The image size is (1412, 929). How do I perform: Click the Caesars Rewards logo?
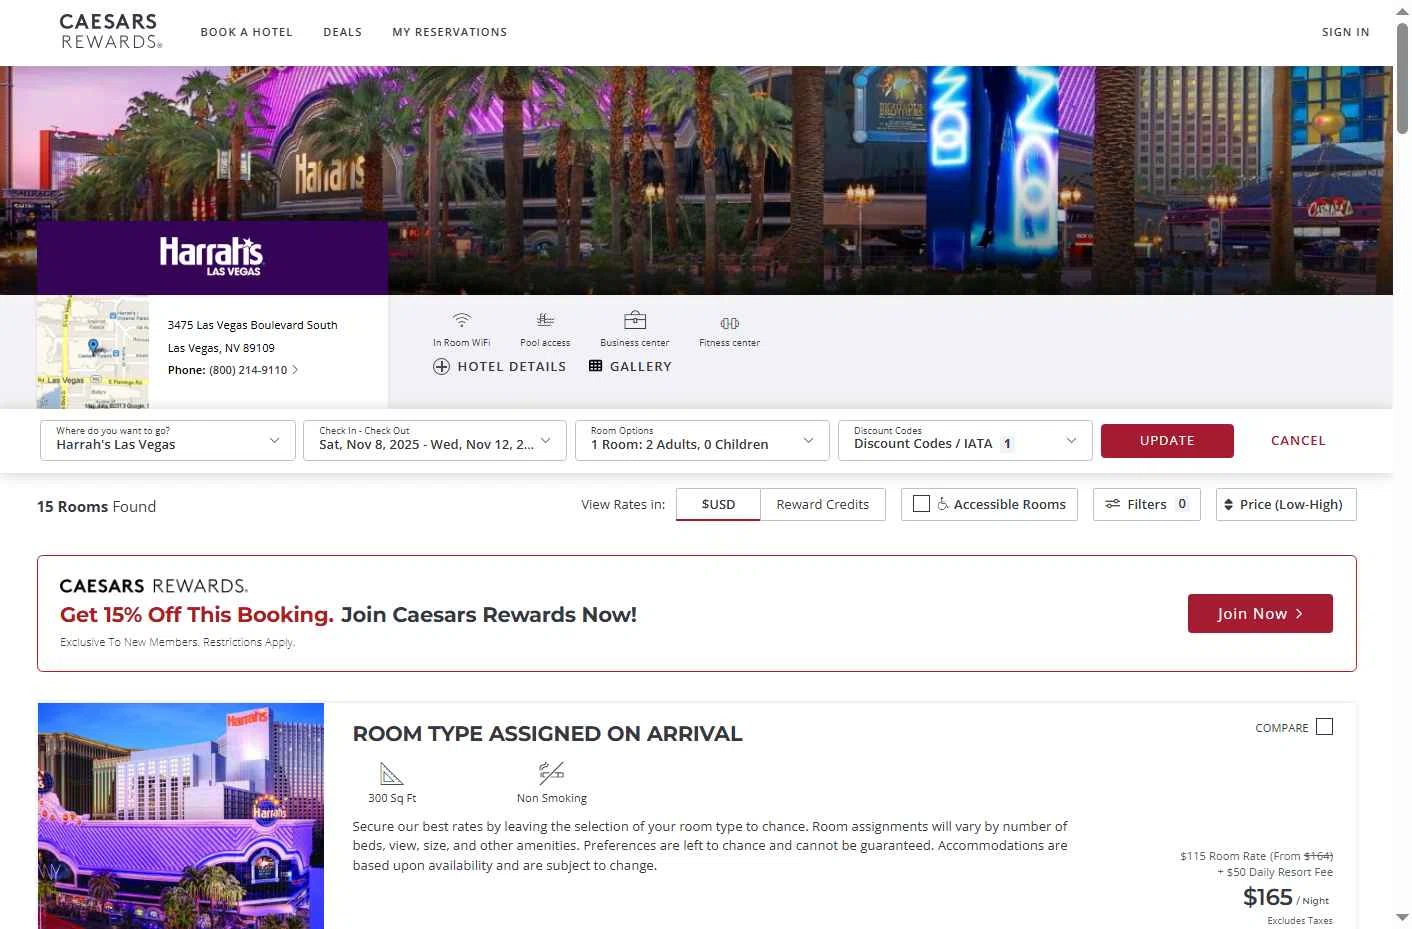click(x=111, y=31)
